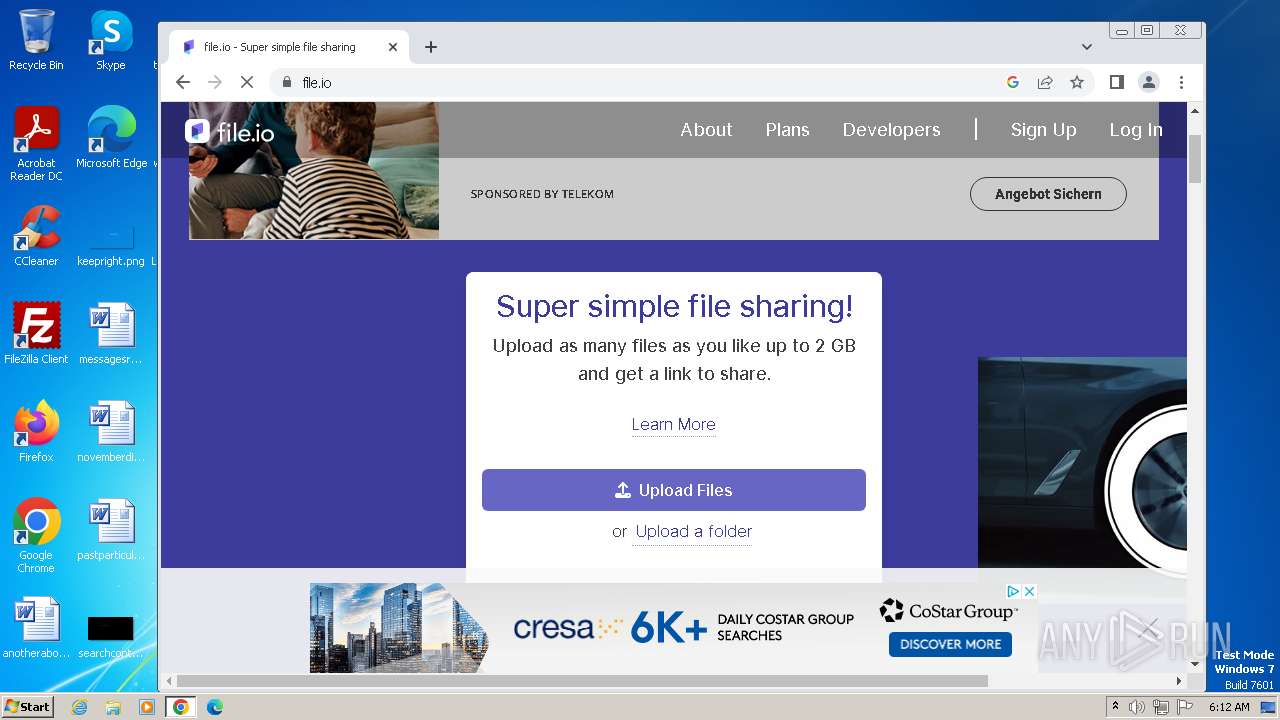Open the Developers page
The image size is (1280, 720).
[891, 130]
